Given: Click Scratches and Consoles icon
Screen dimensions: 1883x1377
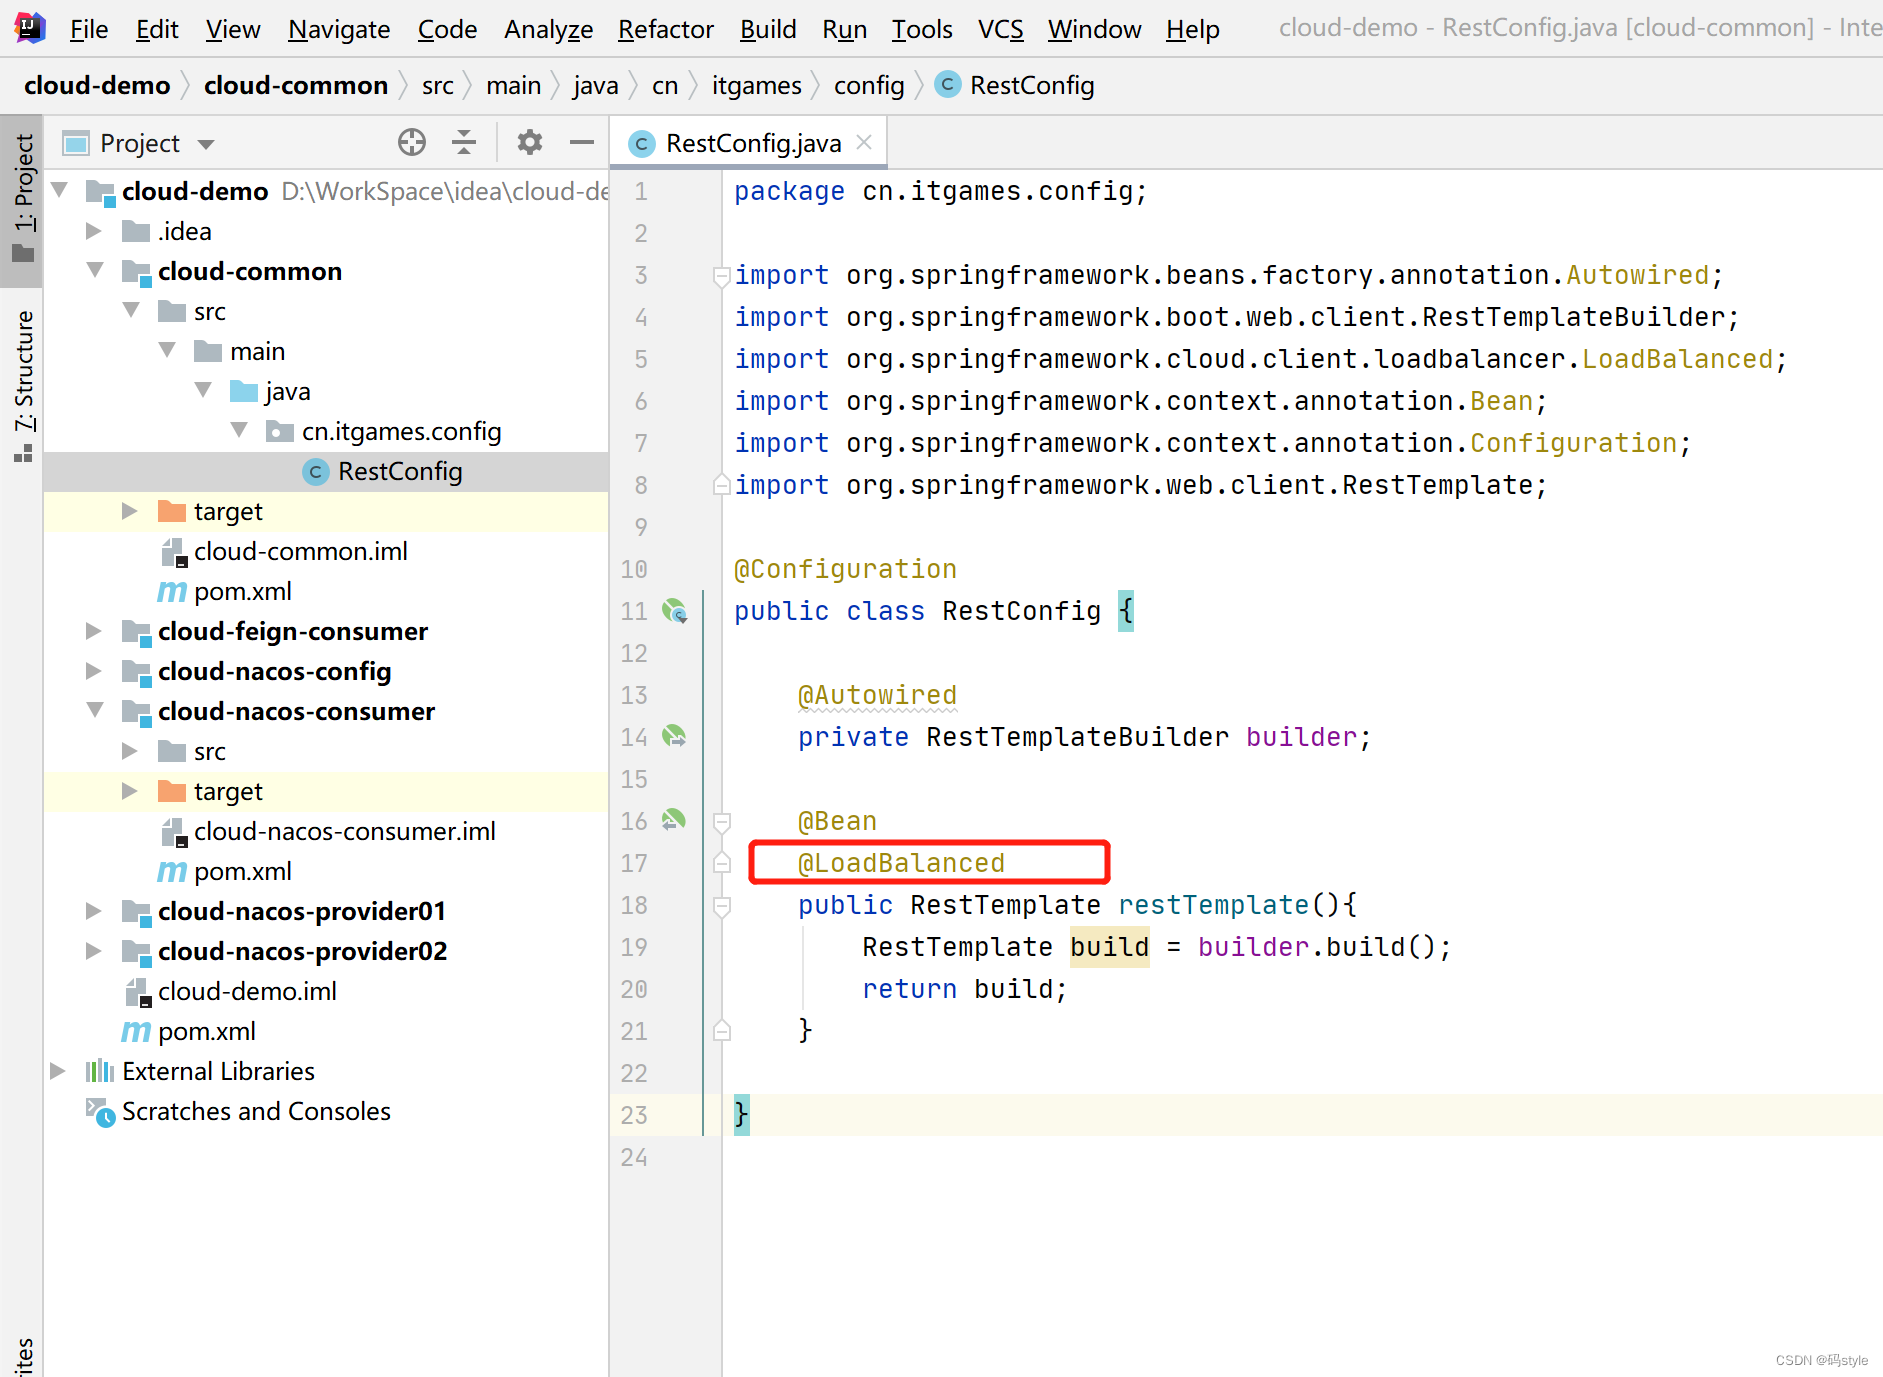Looking at the screenshot, I should coord(100,1112).
